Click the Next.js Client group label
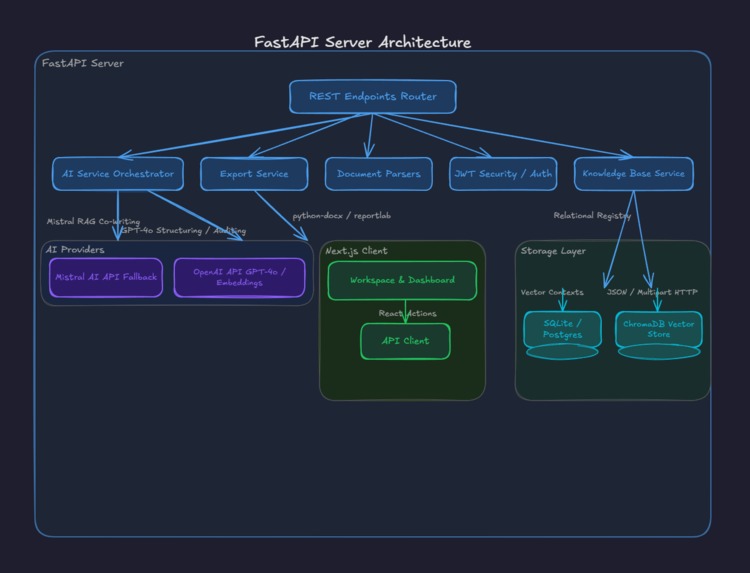 point(356,251)
